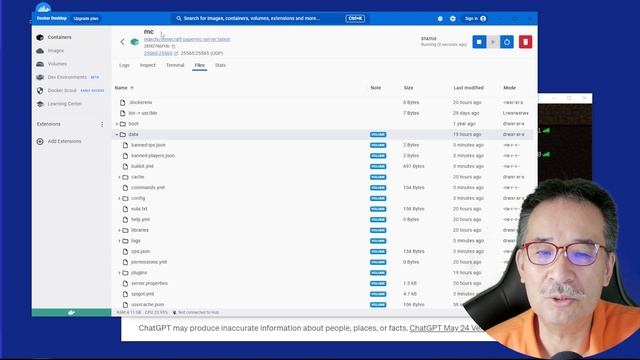The width and height of the screenshot is (640, 360).
Task: Click the whale icon in the bottom status bar
Action: pos(71,313)
